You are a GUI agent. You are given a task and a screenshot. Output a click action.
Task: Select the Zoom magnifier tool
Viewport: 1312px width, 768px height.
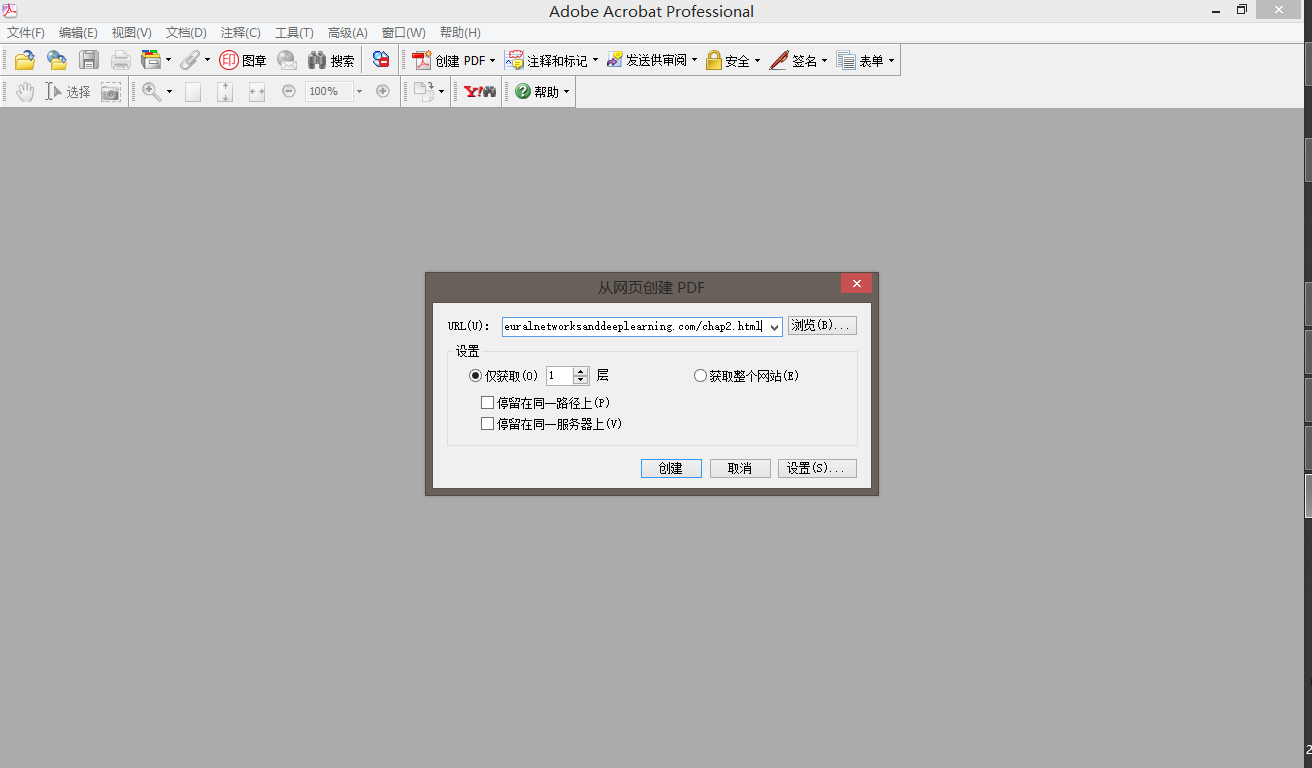[151, 91]
